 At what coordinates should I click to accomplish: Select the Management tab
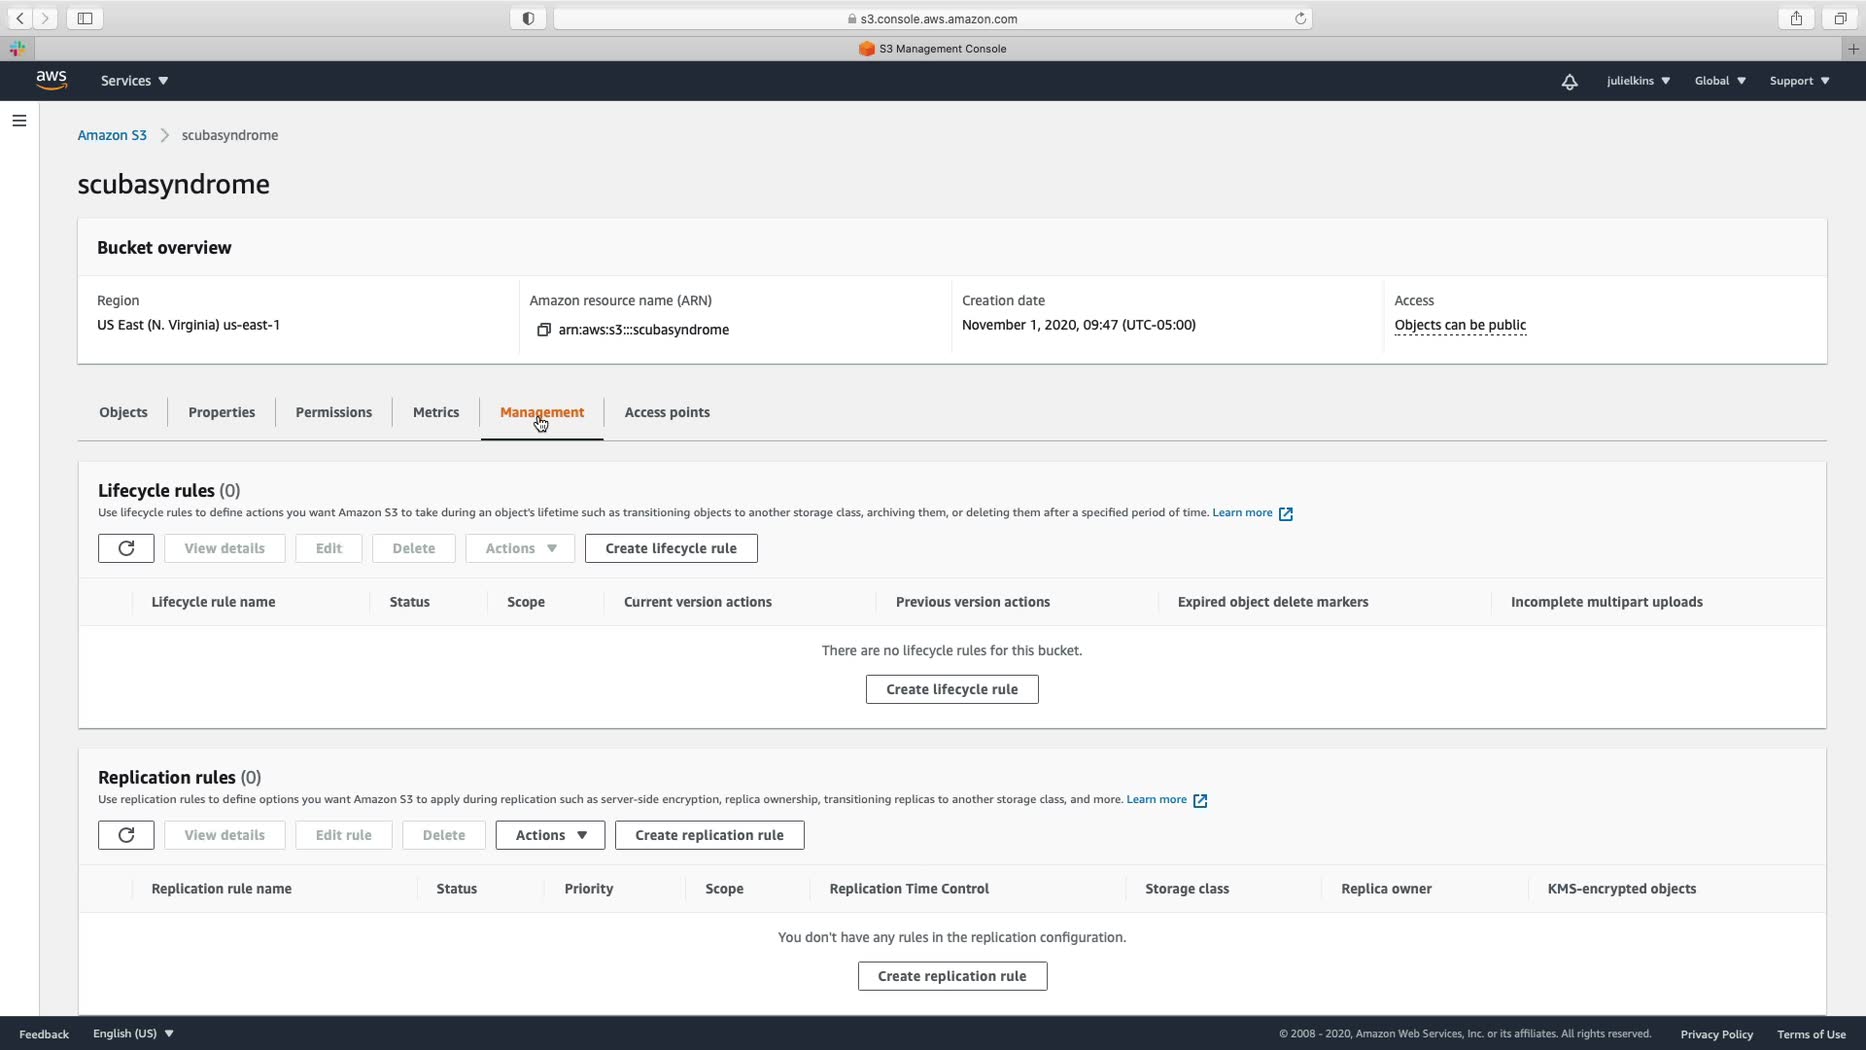(542, 412)
